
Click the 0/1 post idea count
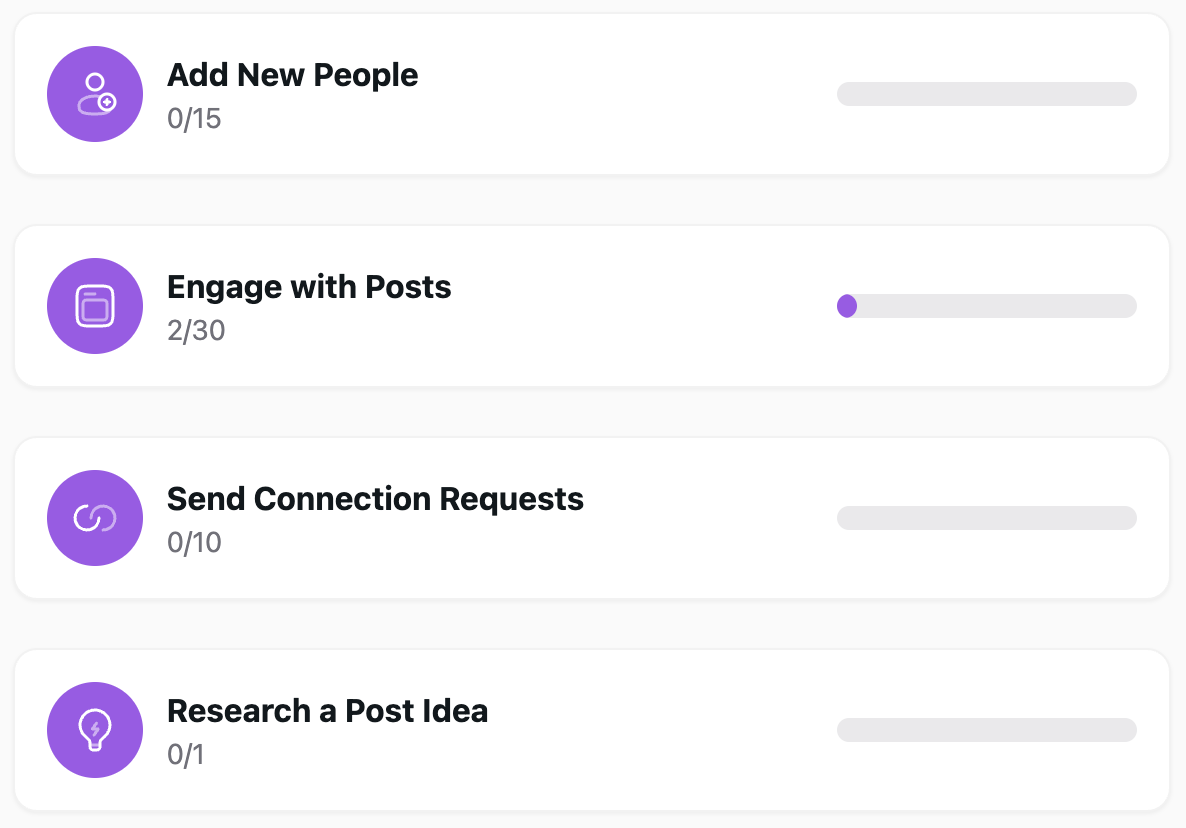(185, 755)
